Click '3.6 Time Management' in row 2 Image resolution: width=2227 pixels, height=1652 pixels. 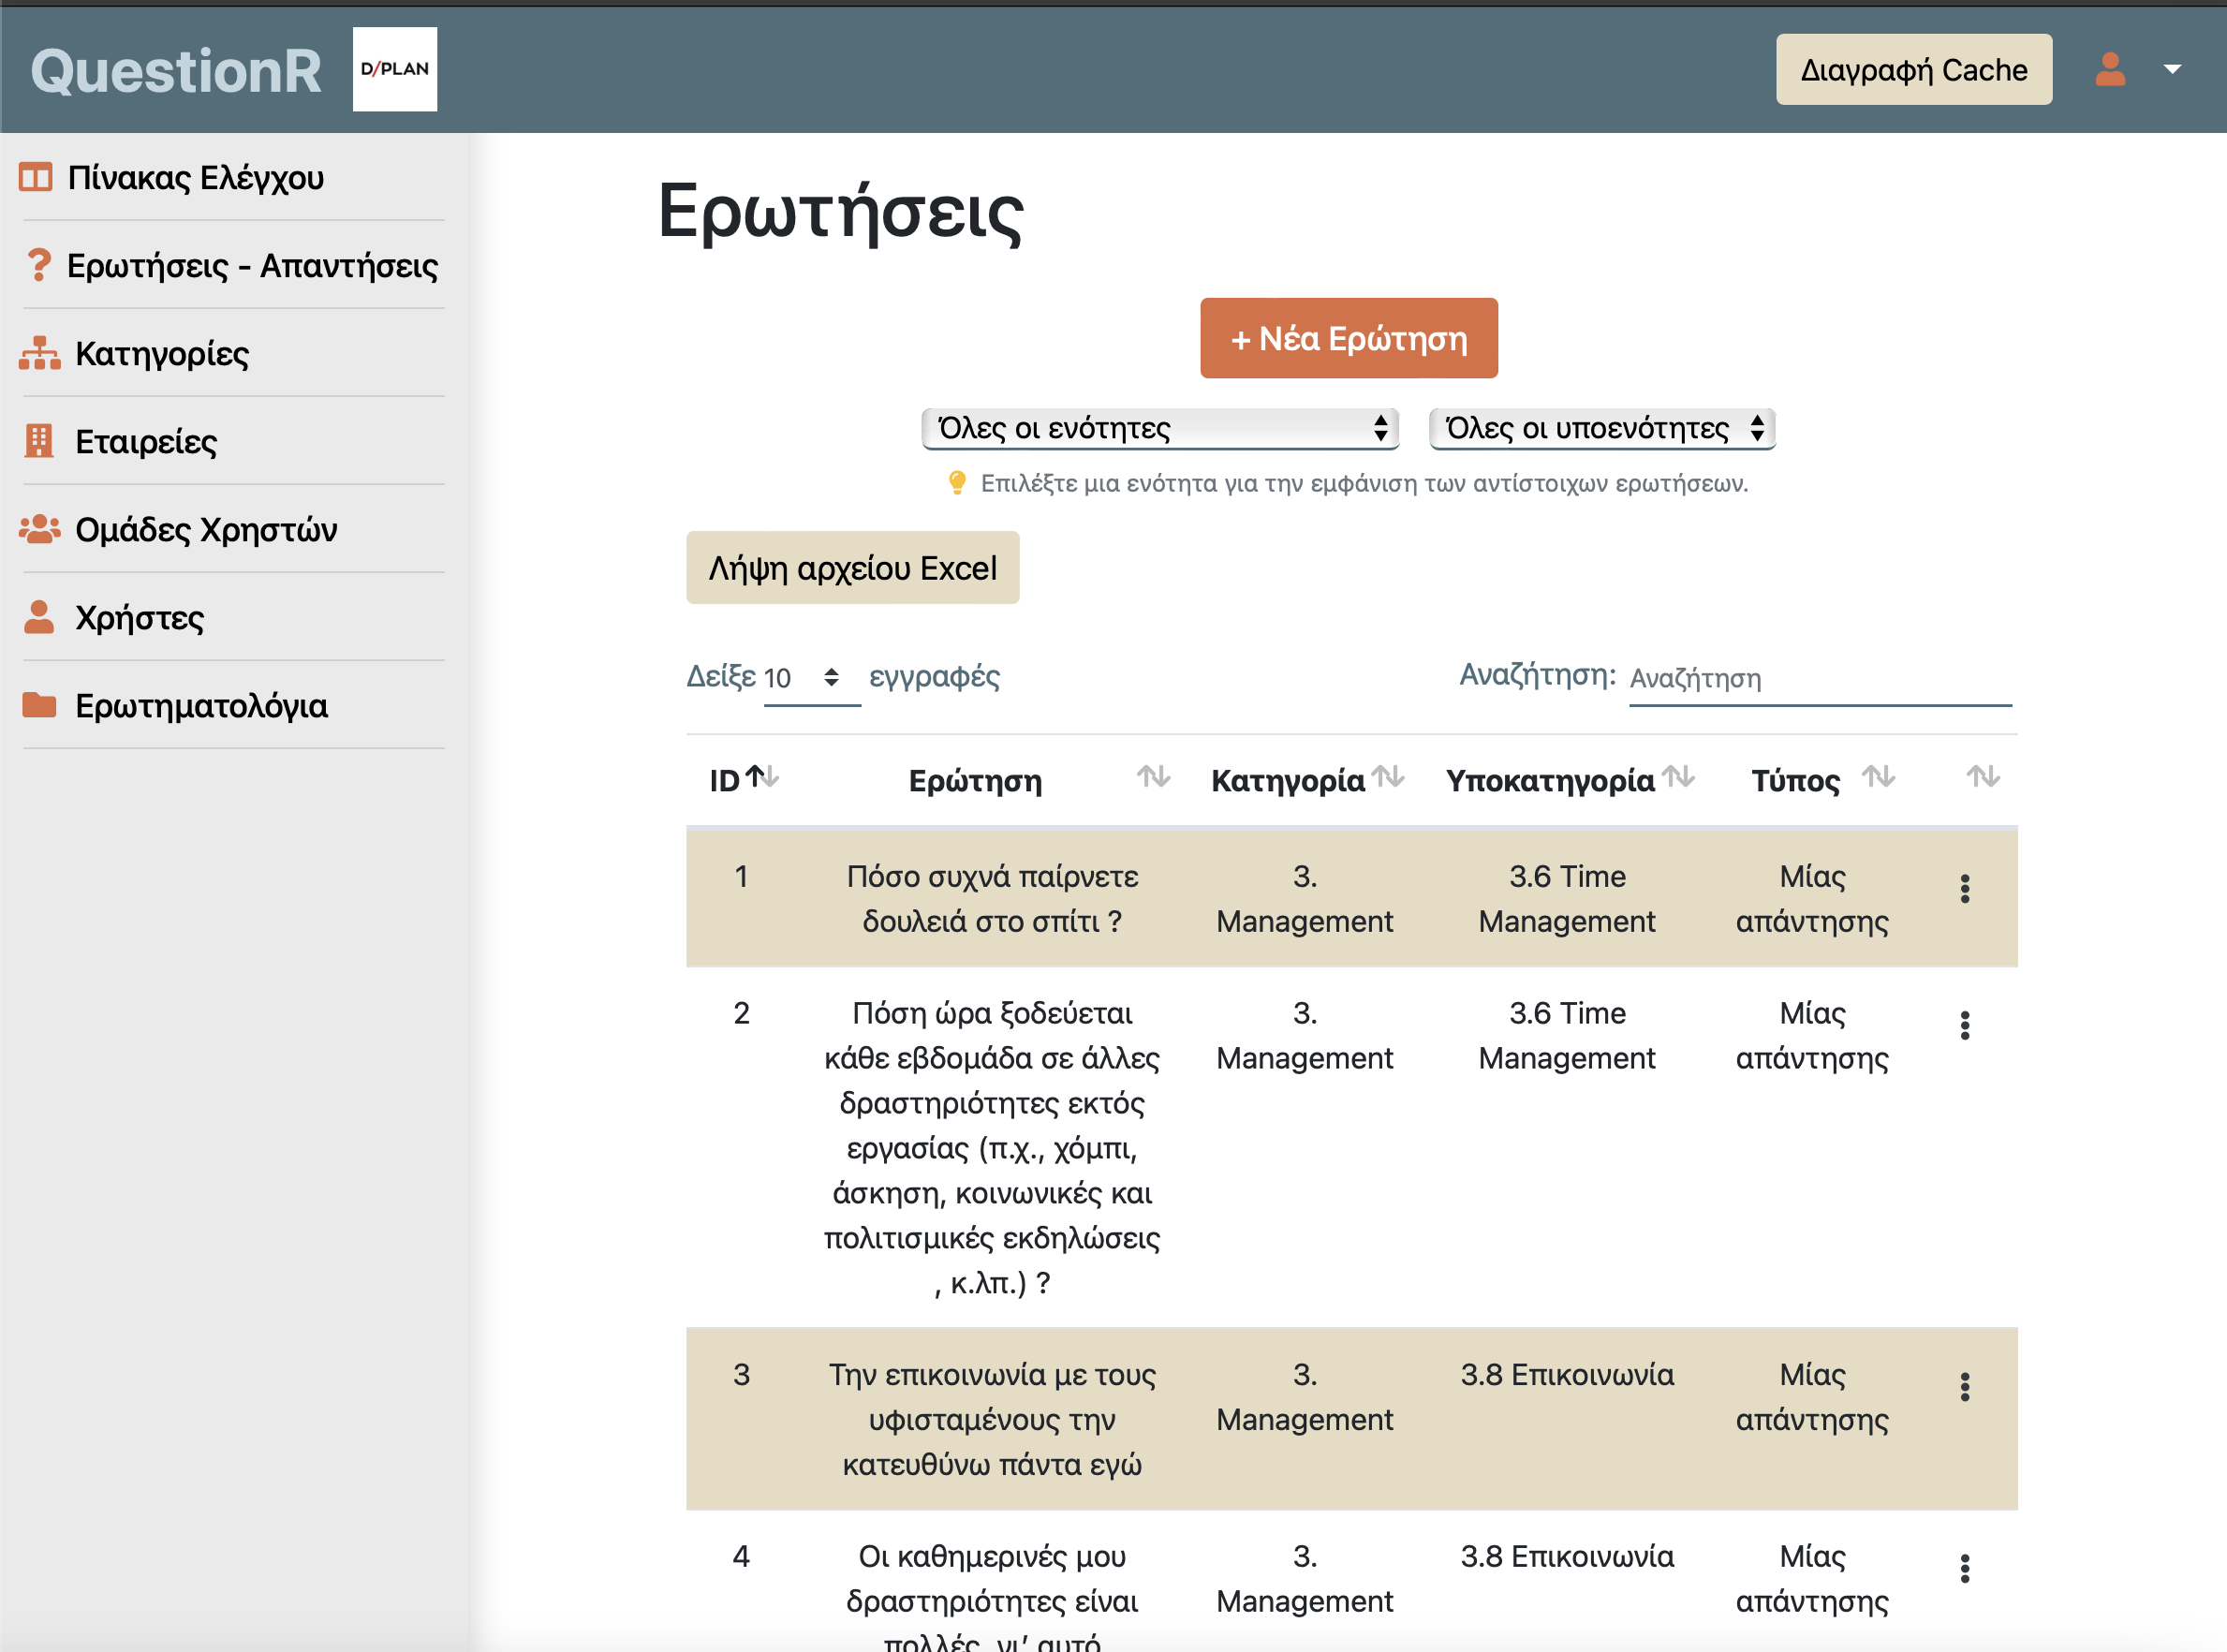click(1567, 1035)
